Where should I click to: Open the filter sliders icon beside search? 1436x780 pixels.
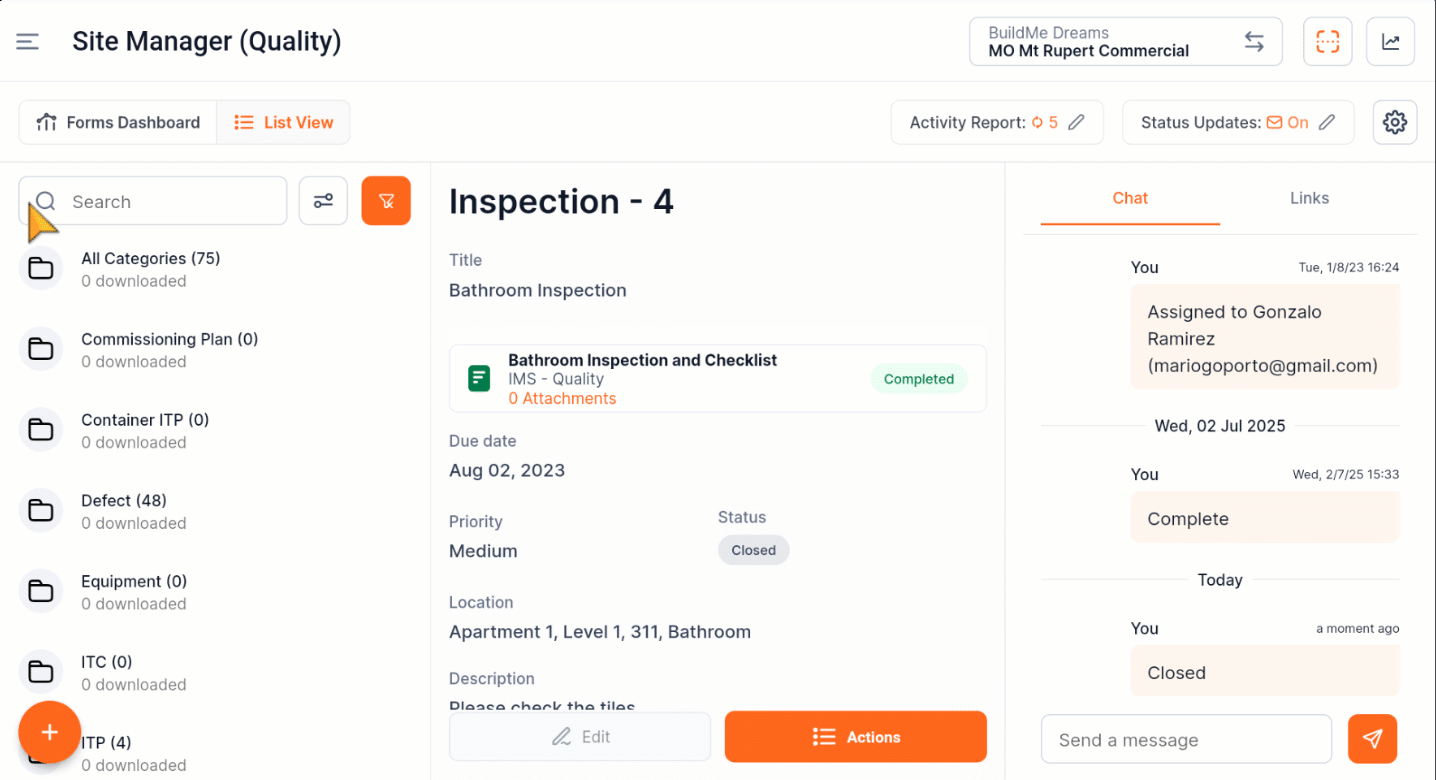tap(323, 201)
